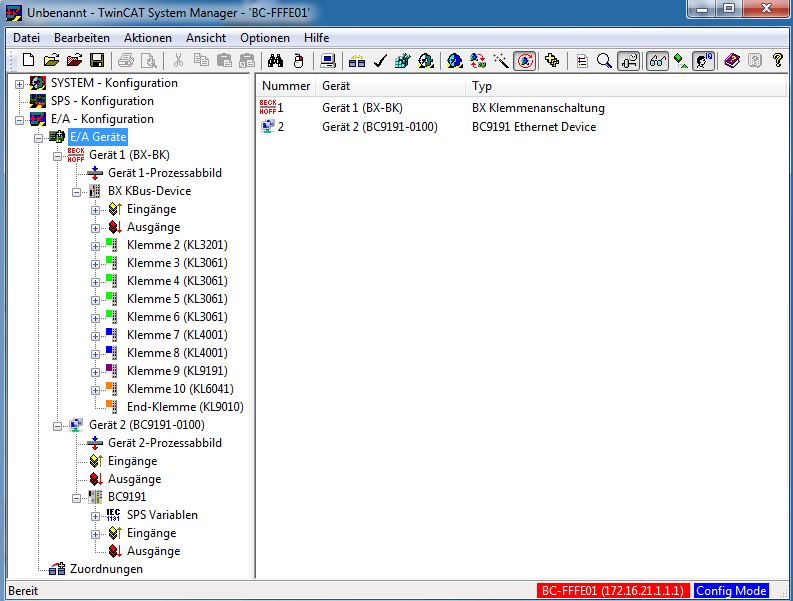Click the Paste clipboard icon
The image size is (793, 601).
tap(224, 61)
